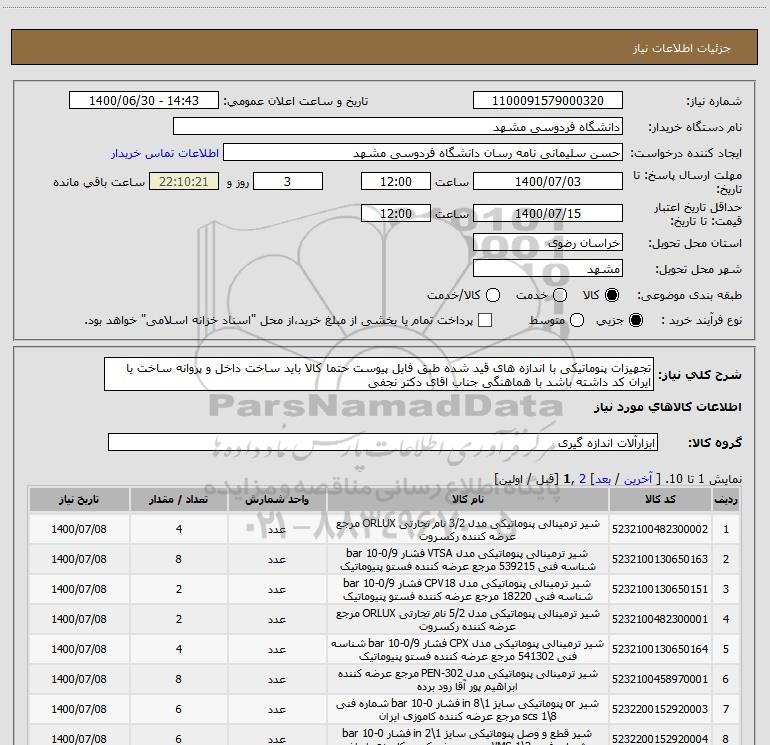The width and height of the screenshot is (770, 745).
Task: Click the CPX valve item name
Action: 468,649
